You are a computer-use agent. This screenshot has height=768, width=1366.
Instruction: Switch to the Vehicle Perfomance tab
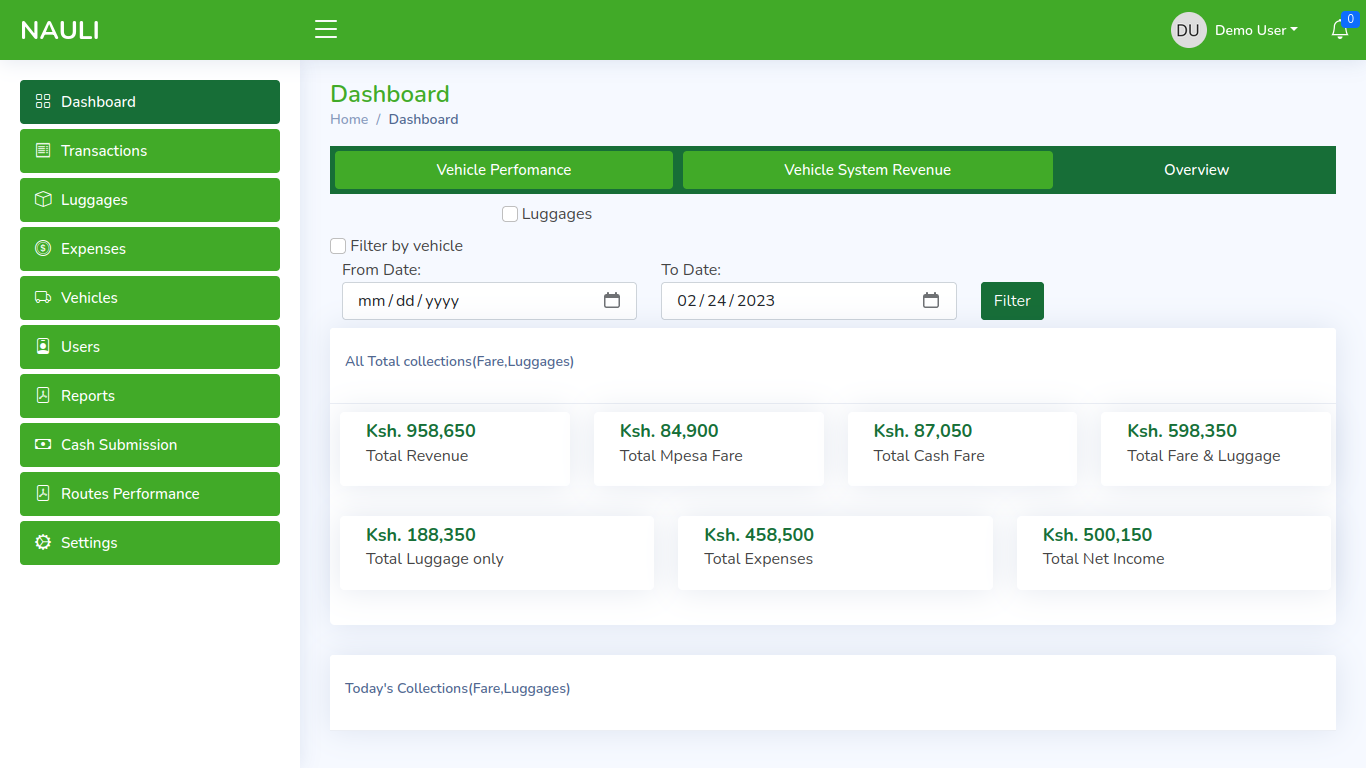click(504, 170)
